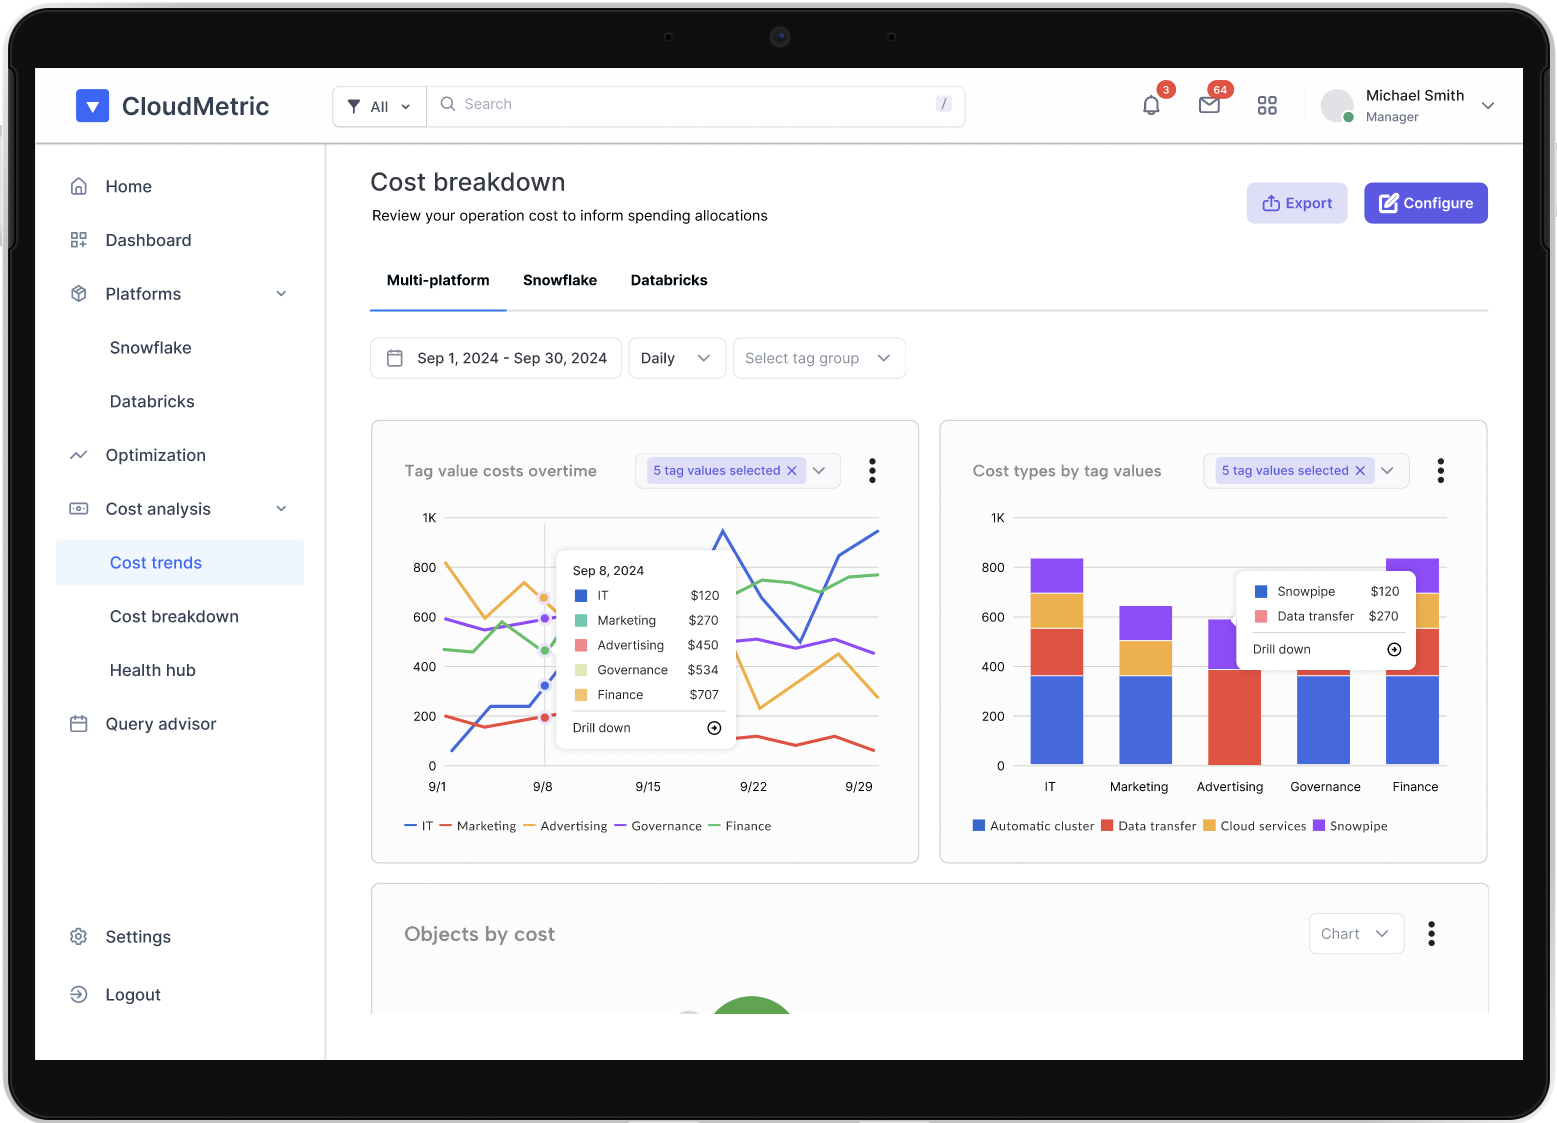1557x1123 pixels.
Task: Open the notifications bell
Action: coord(1151,105)
